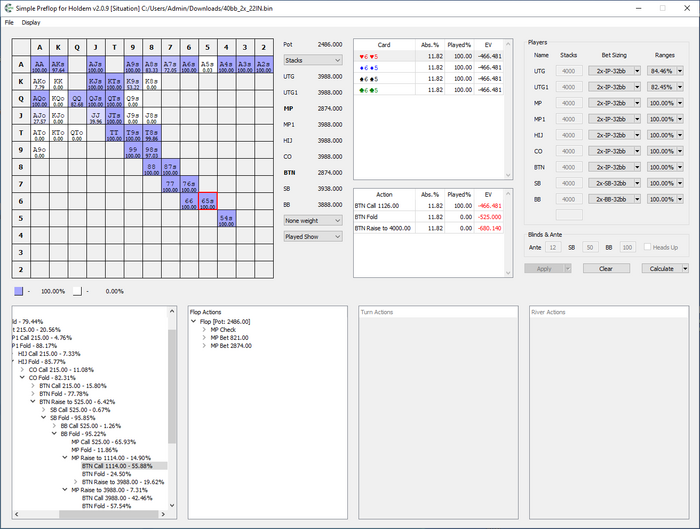Select the AKs cell in hand matrix
This screenshot has width=700, height=529.
[58, 64]
